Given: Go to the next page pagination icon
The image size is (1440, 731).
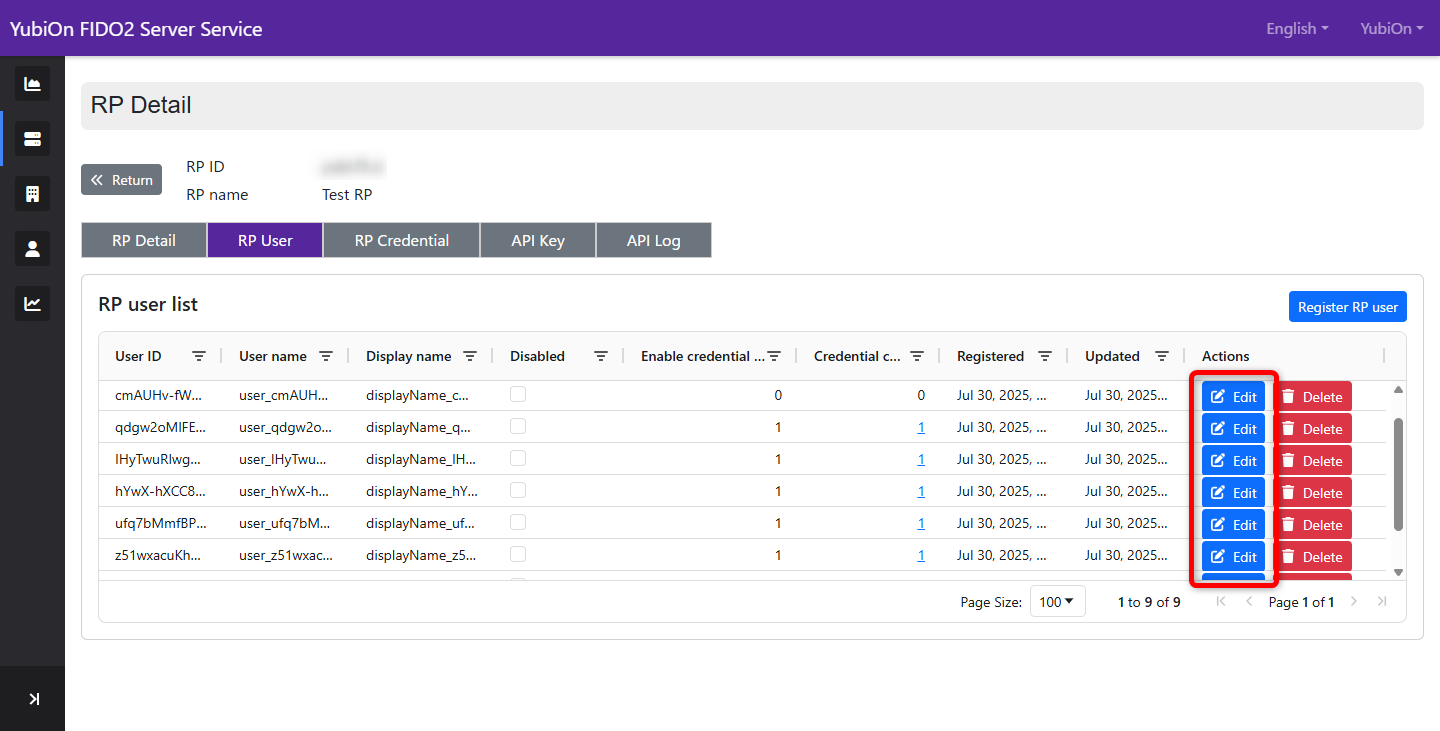Looking at the screenshot, I should [1354, 602].
